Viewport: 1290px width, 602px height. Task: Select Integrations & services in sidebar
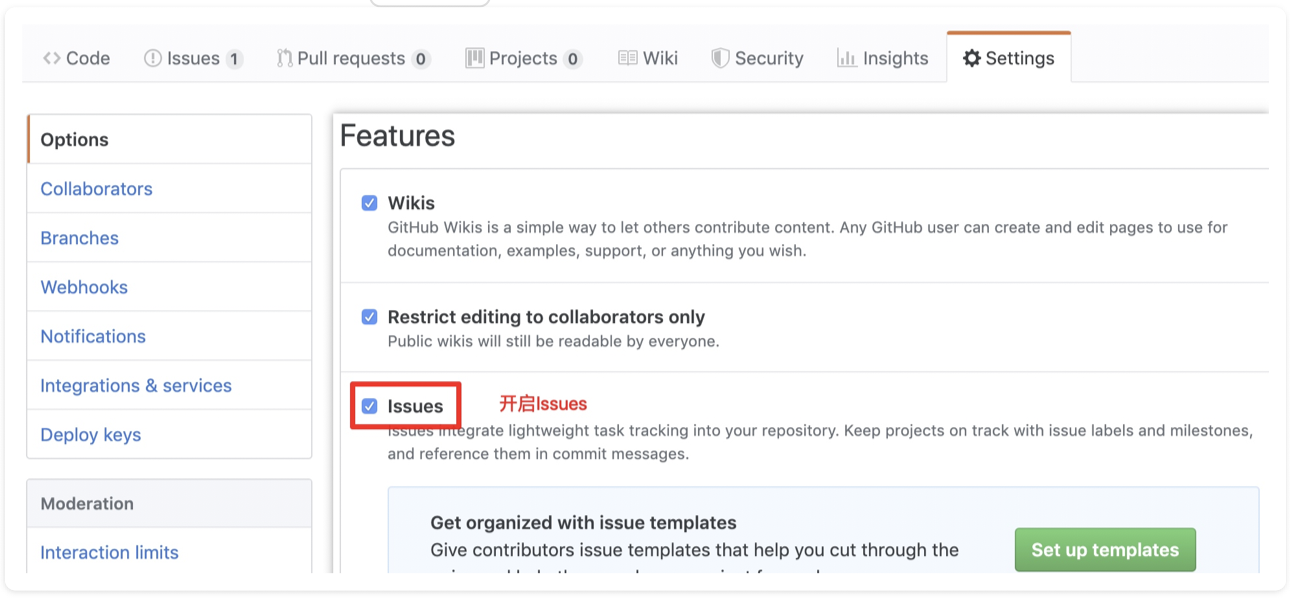[x=136, y=386]
